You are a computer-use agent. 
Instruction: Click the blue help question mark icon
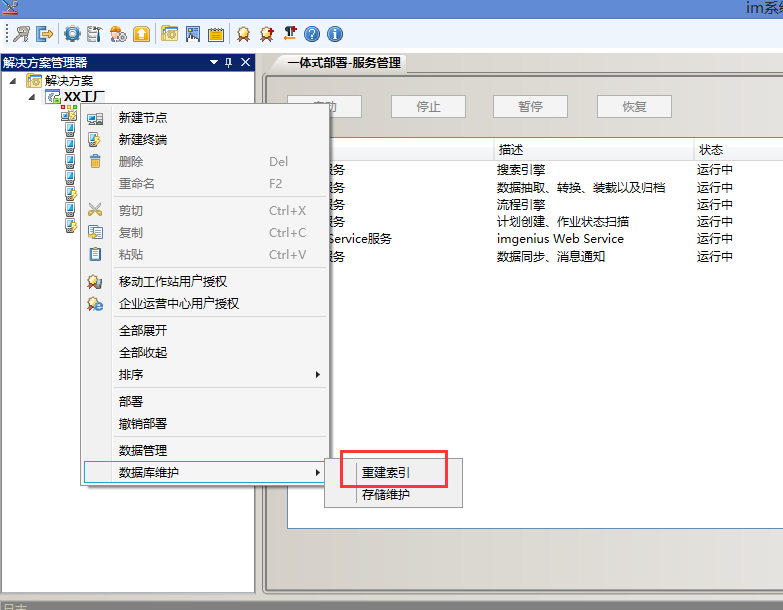(x=312, y=34)
